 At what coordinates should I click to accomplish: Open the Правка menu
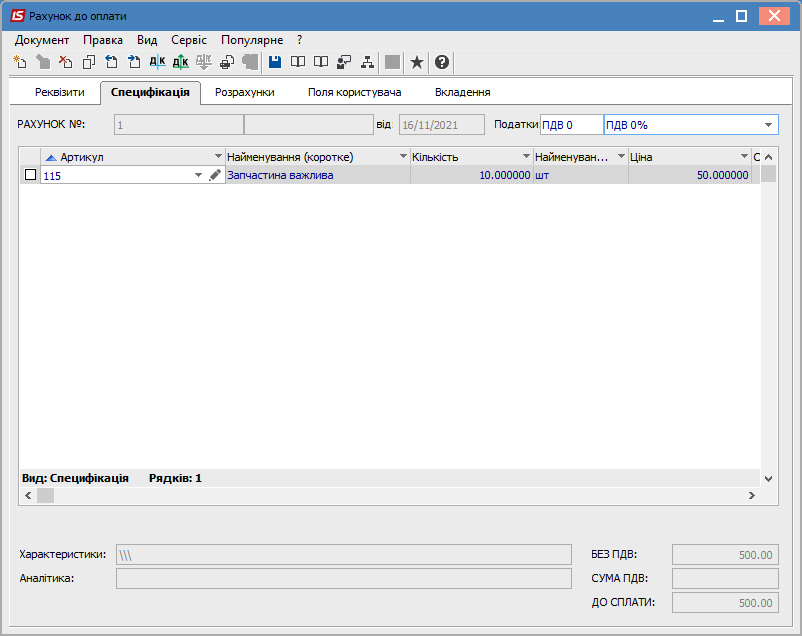coord(103,40)
